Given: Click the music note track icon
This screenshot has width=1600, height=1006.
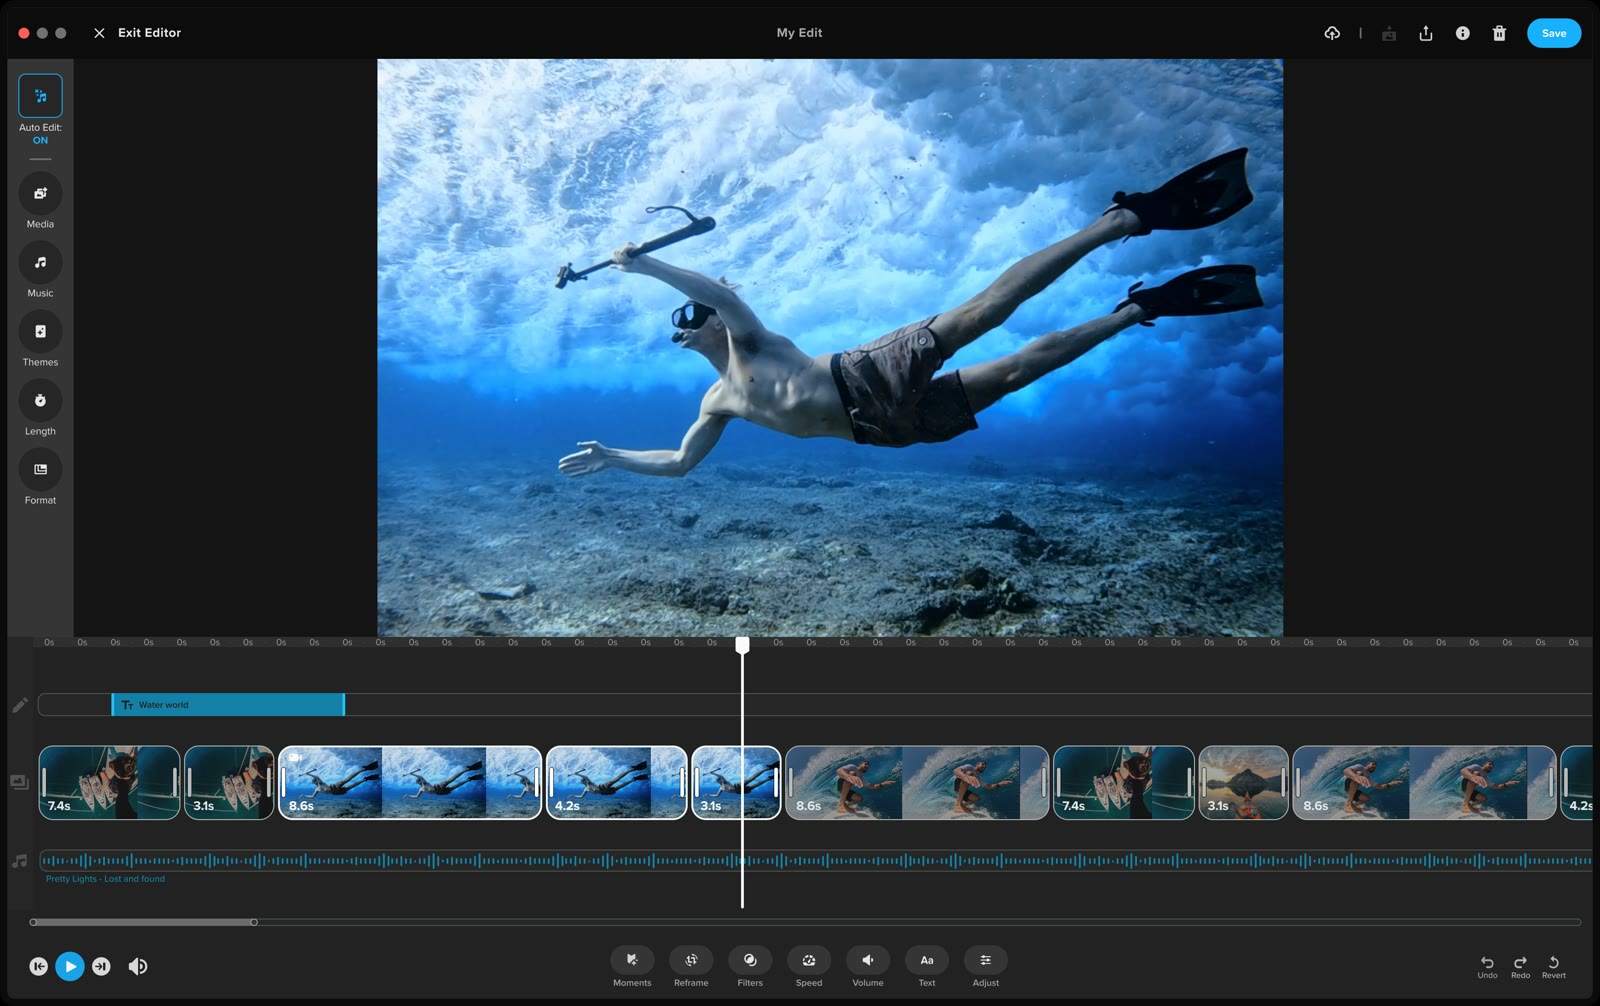Looking at the screenshot, I should point(19,860).
